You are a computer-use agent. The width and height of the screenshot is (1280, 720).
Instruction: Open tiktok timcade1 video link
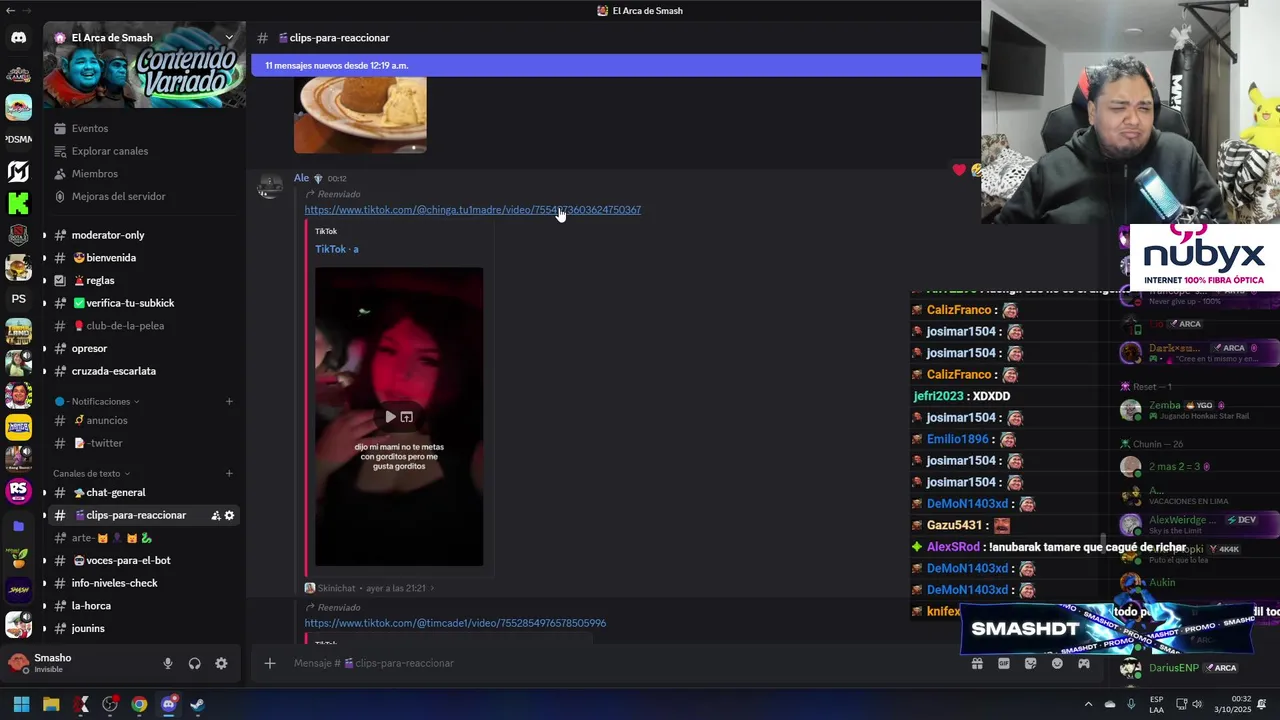[x=455, y=623]
